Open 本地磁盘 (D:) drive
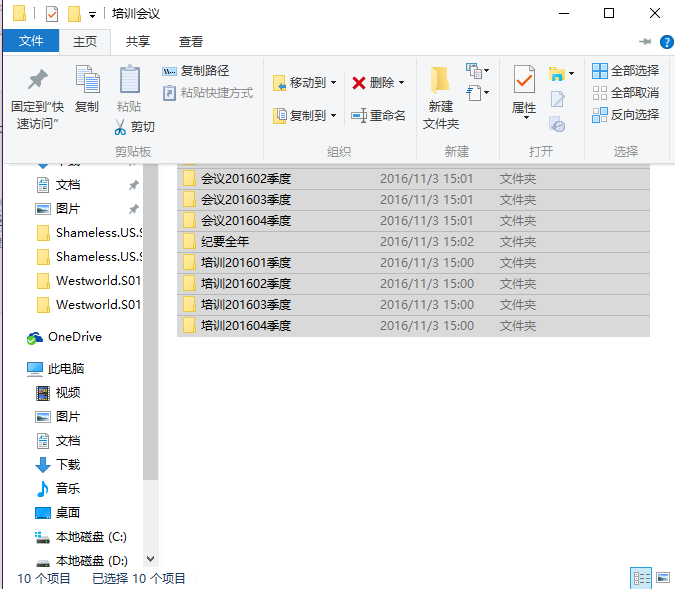The width and height of the screenshot is (675, 589). tap(82, 561)
